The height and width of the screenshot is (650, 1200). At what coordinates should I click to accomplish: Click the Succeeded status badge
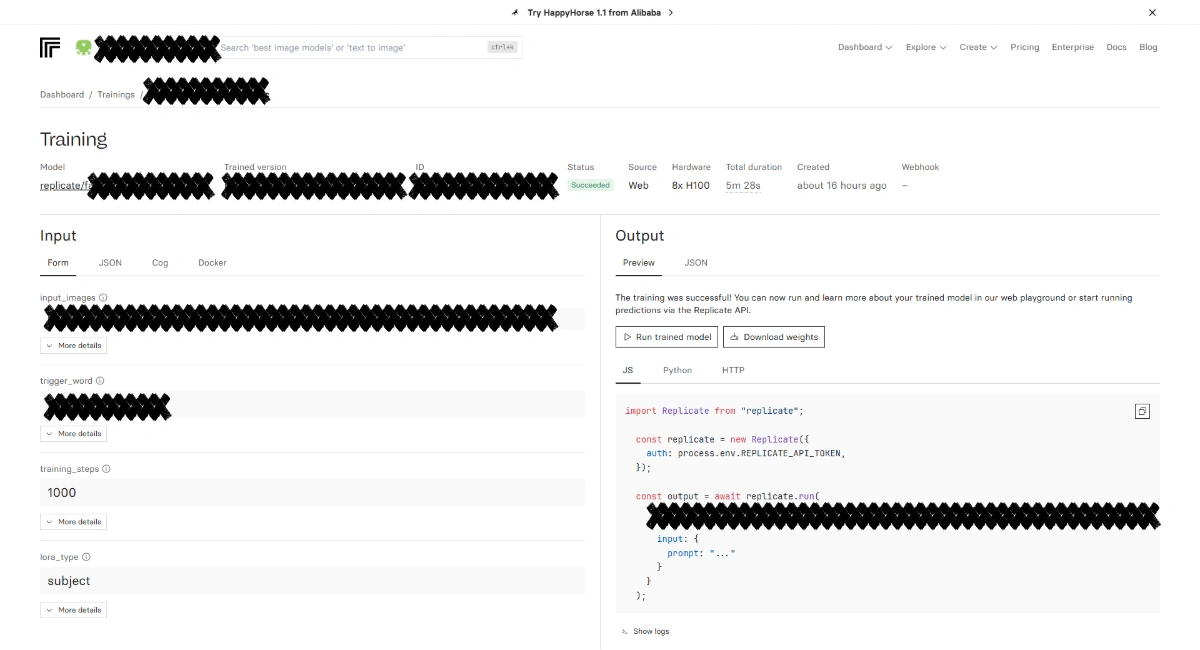(590, 185)
